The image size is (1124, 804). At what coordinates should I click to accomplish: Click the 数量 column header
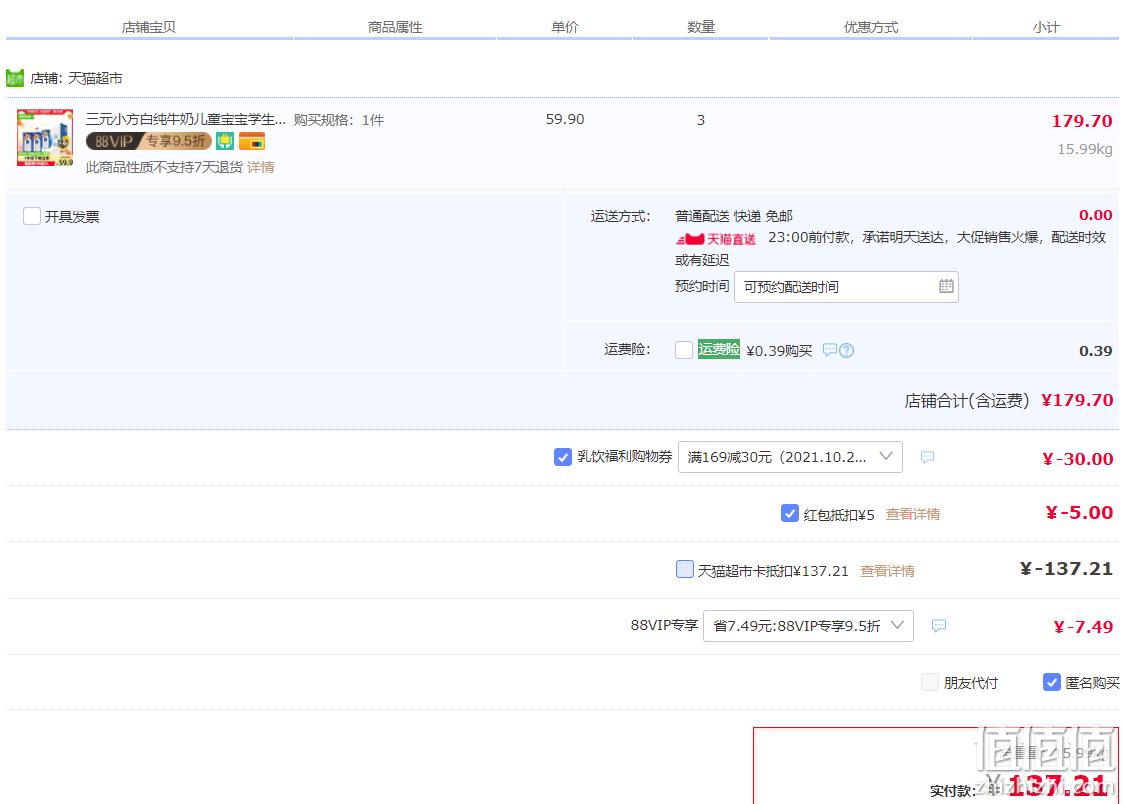[x=701, y=27]
